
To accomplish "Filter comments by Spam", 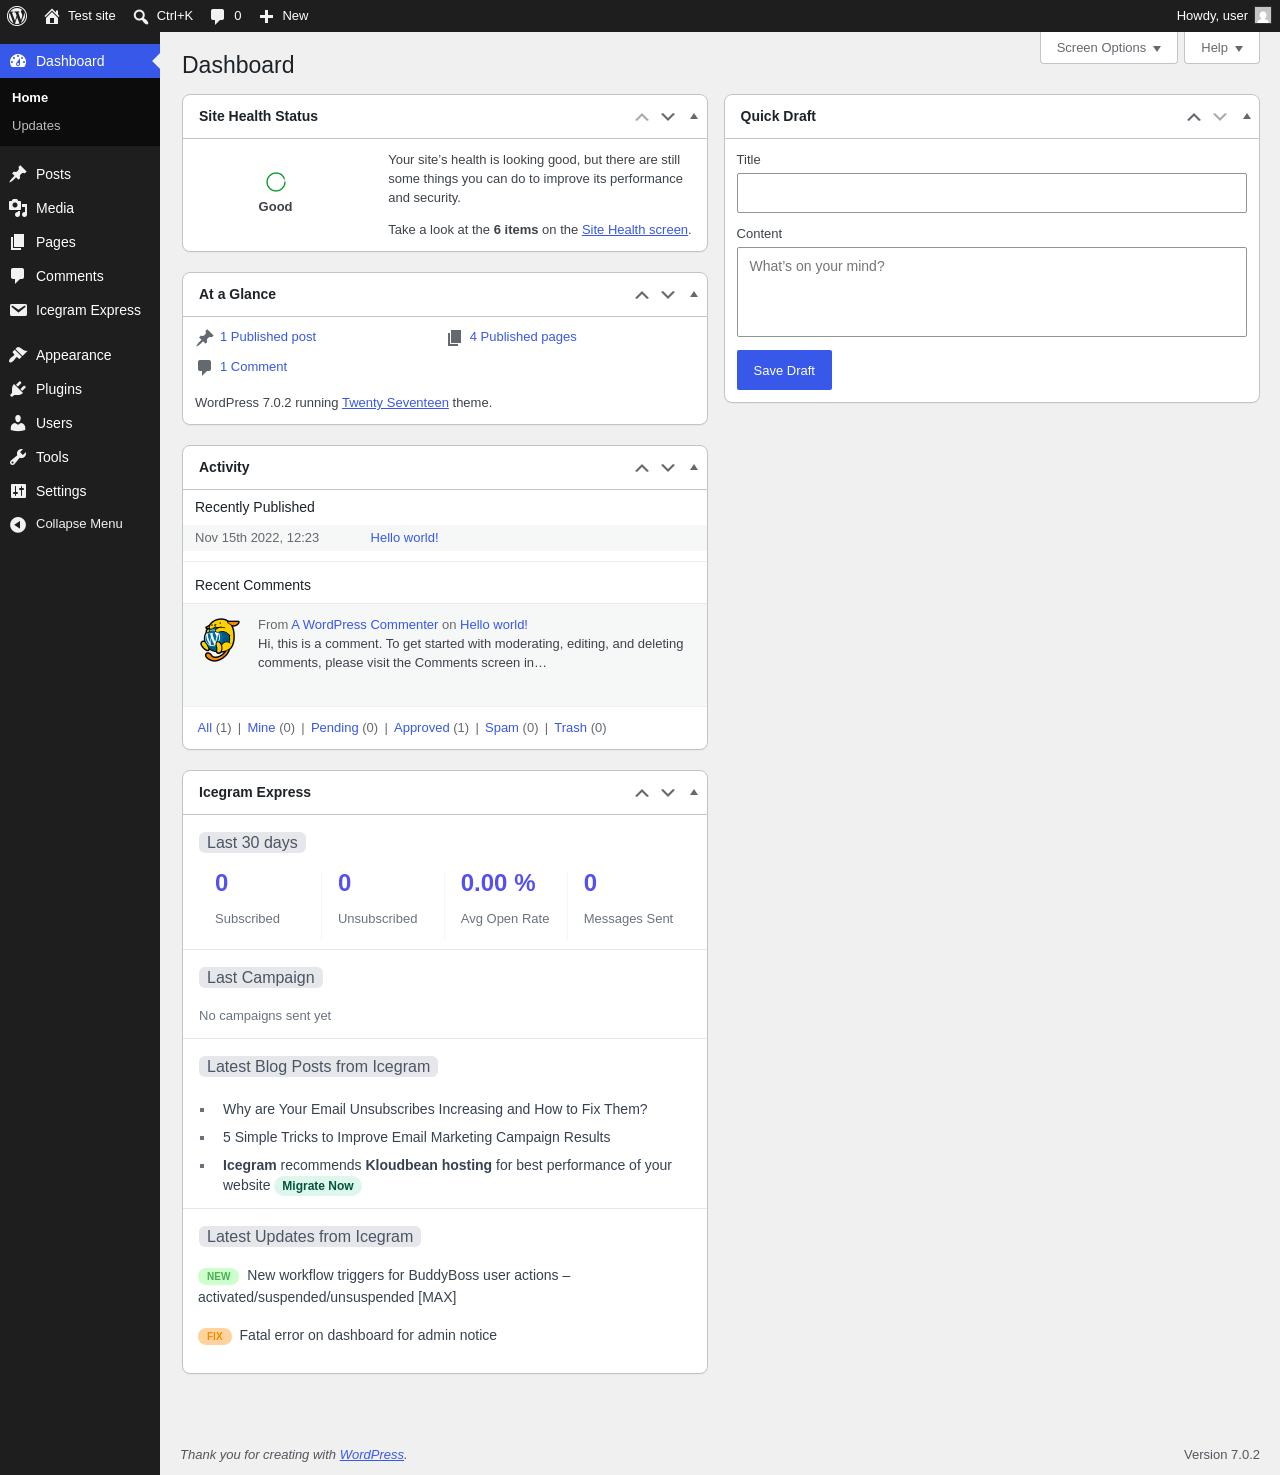I will (x=502, y=728).
